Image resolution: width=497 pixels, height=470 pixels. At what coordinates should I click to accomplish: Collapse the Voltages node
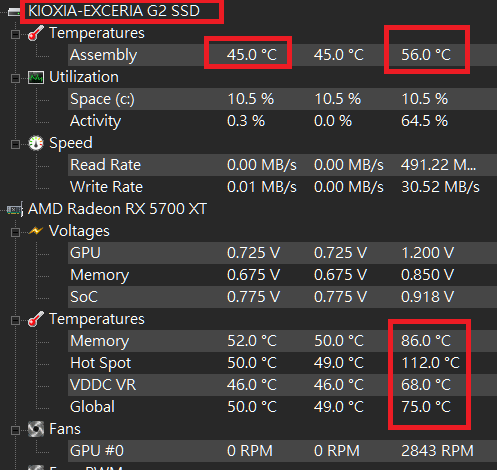(15, 232)
